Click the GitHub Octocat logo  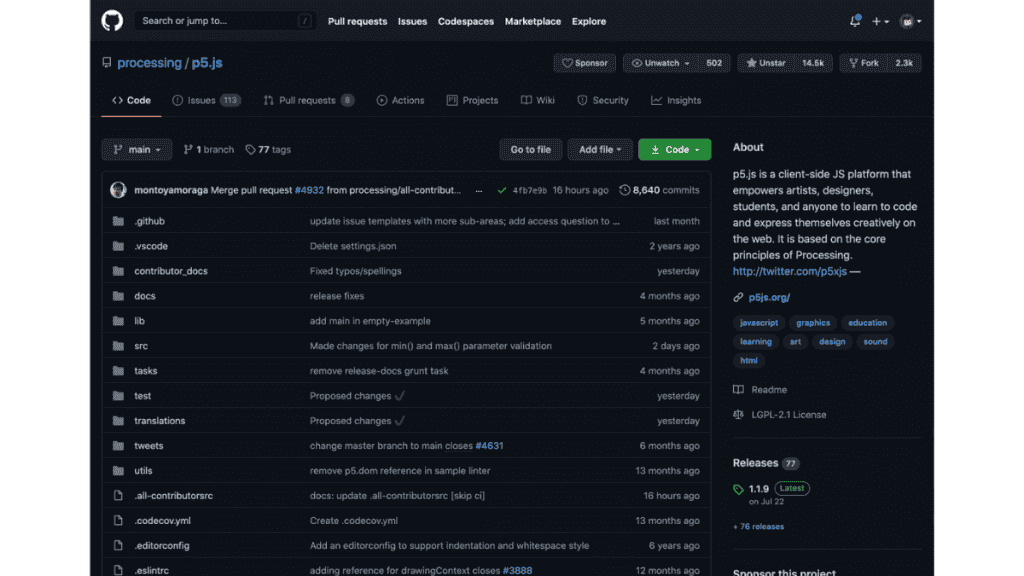coord(112,21)
